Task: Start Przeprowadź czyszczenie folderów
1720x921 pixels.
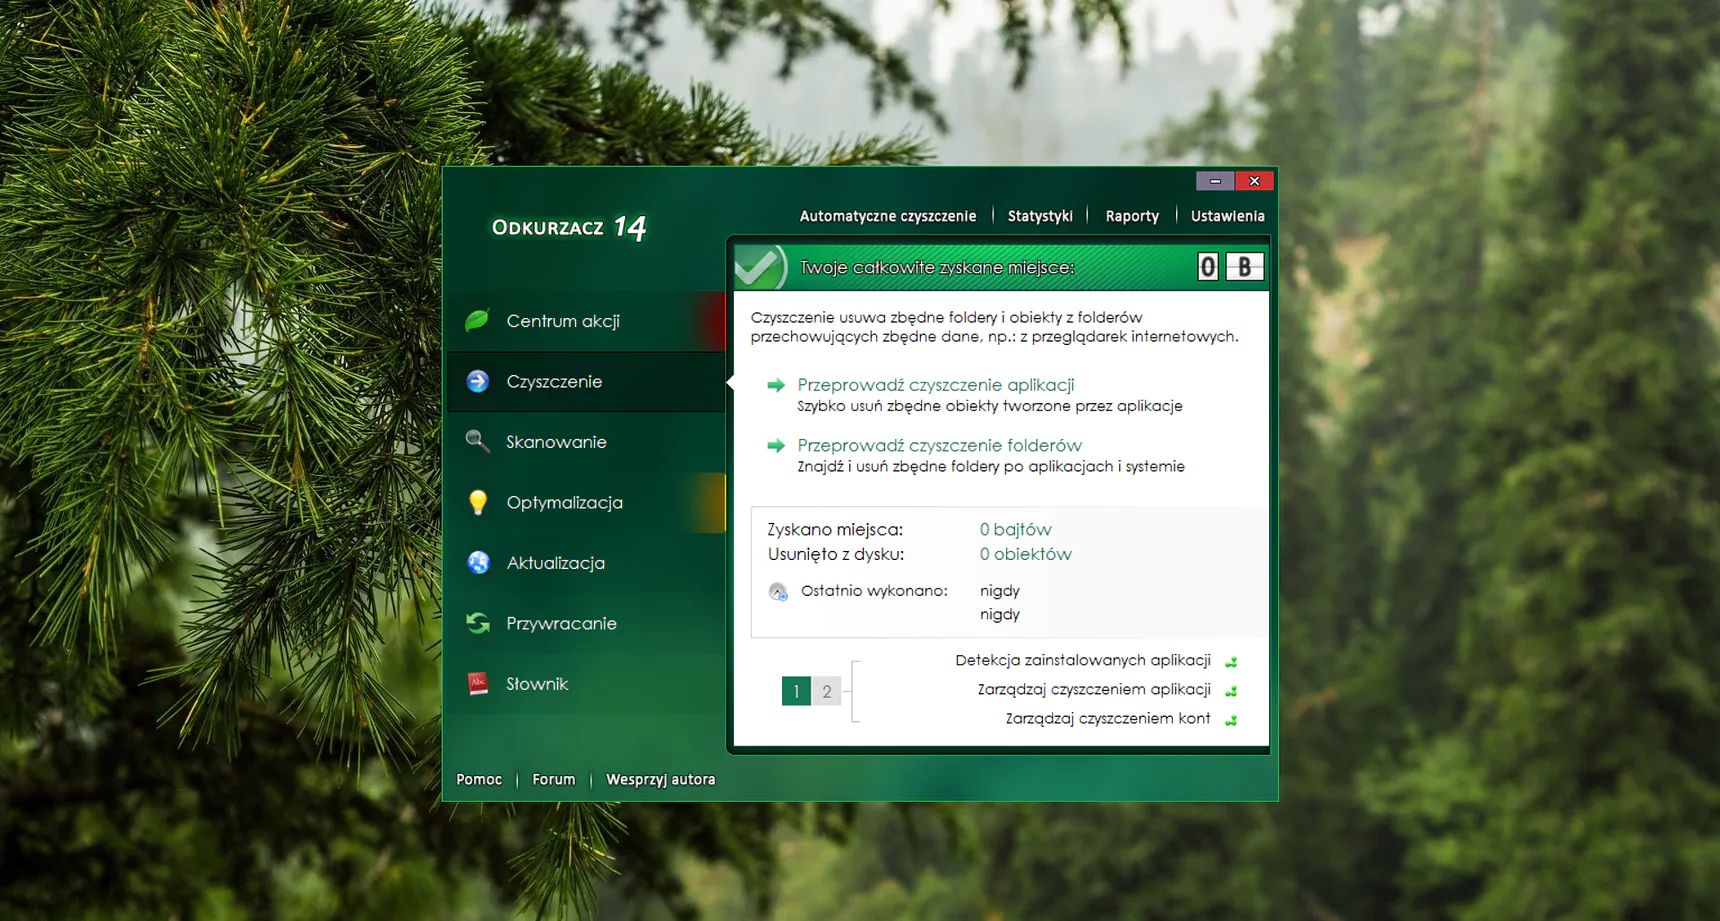Action: [939, 445]
